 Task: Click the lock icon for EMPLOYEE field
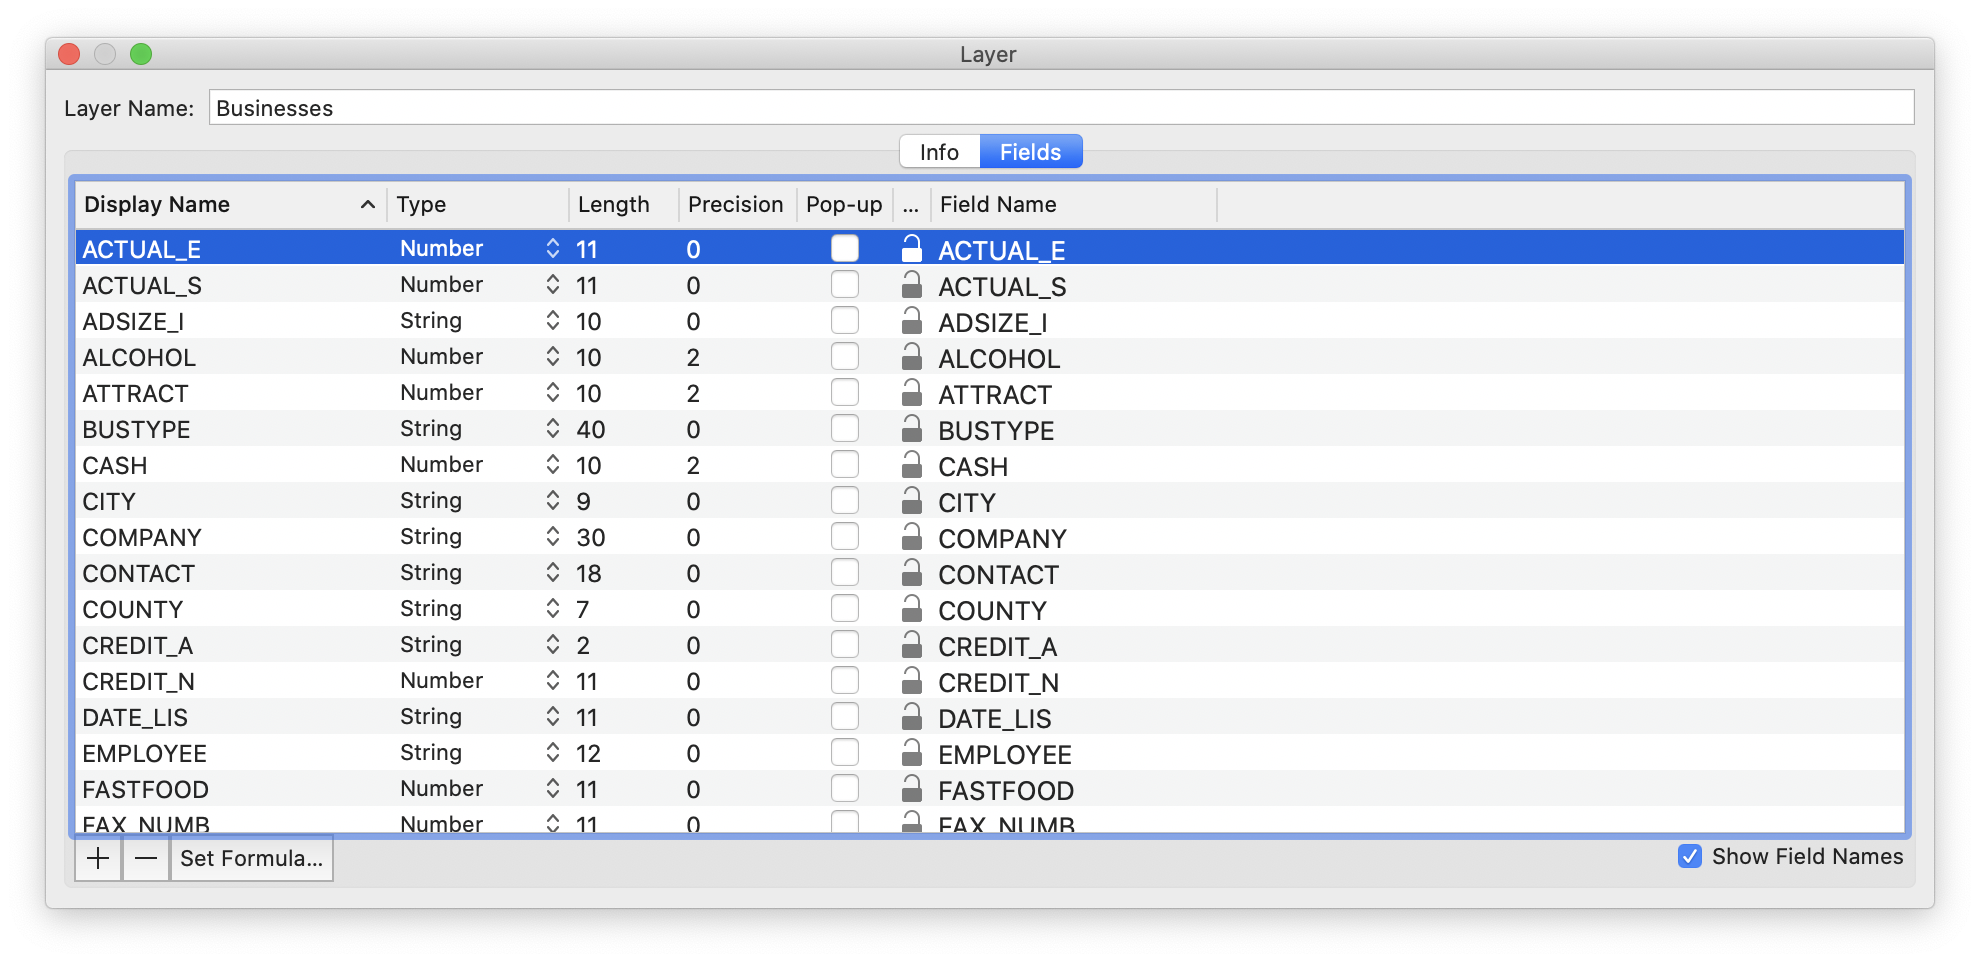913,752
